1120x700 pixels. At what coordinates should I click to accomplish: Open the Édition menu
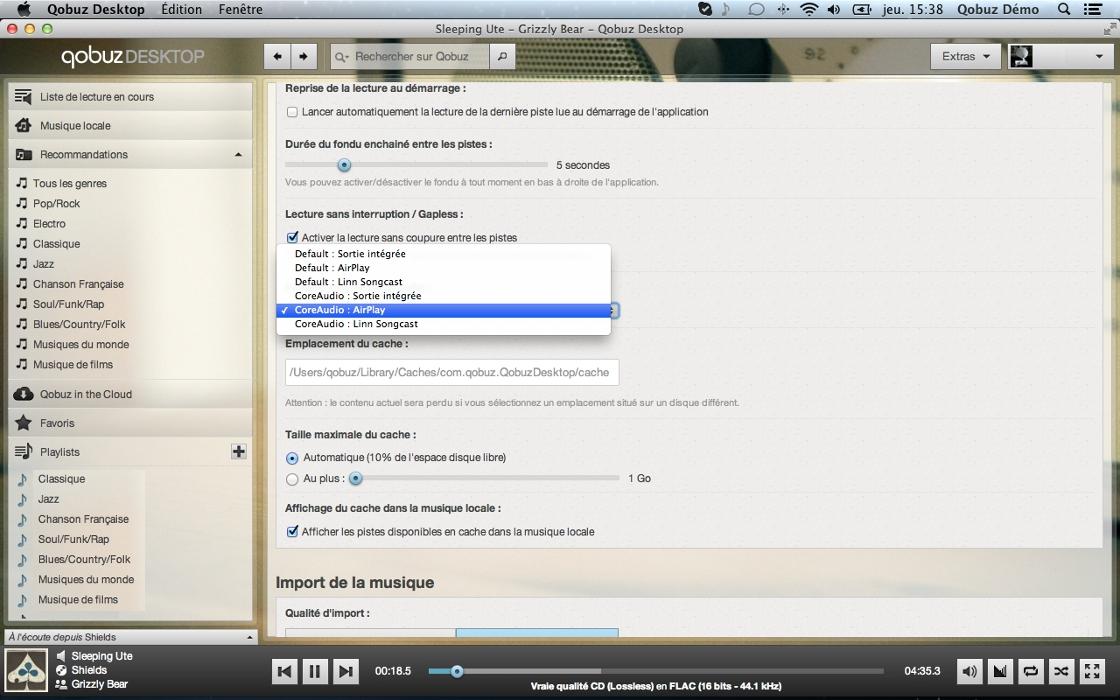coord(181,9)
